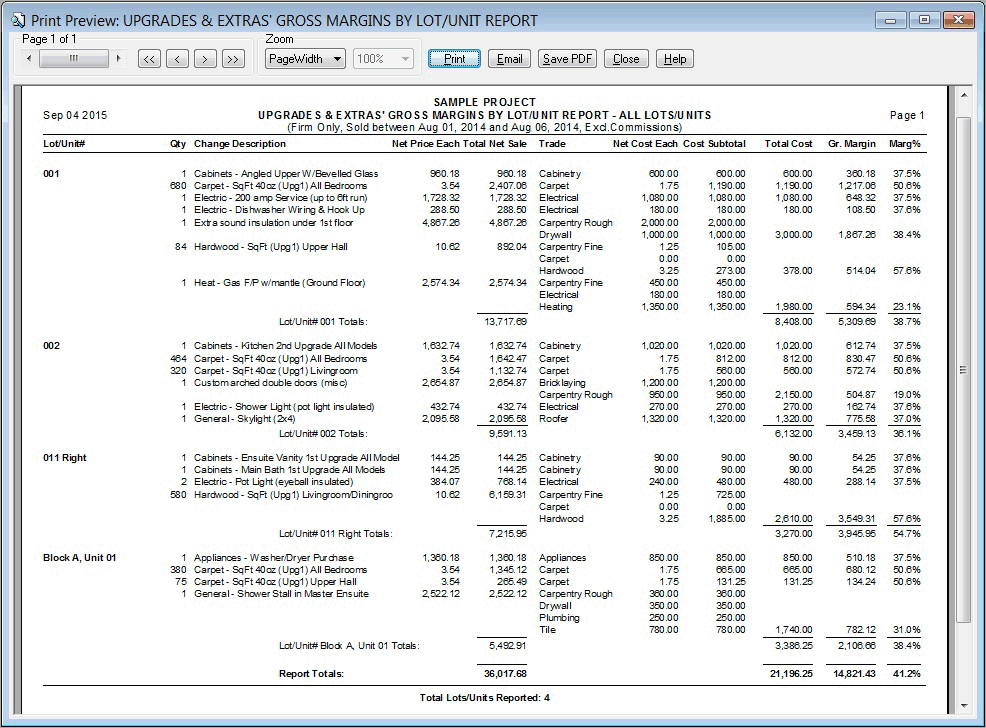
Task: Maximize the Print Preview window
Action: [924, 20]
